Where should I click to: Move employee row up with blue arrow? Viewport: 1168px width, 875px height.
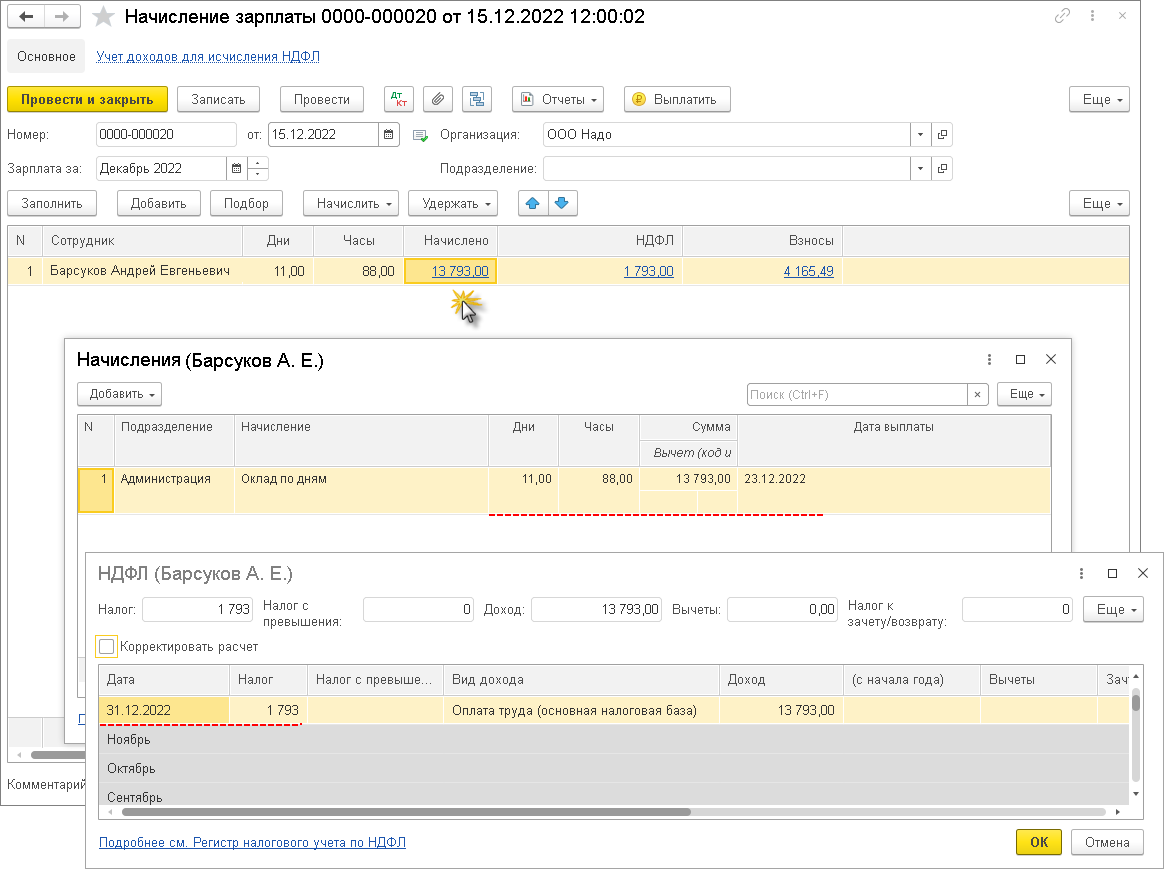click(533, 203)
